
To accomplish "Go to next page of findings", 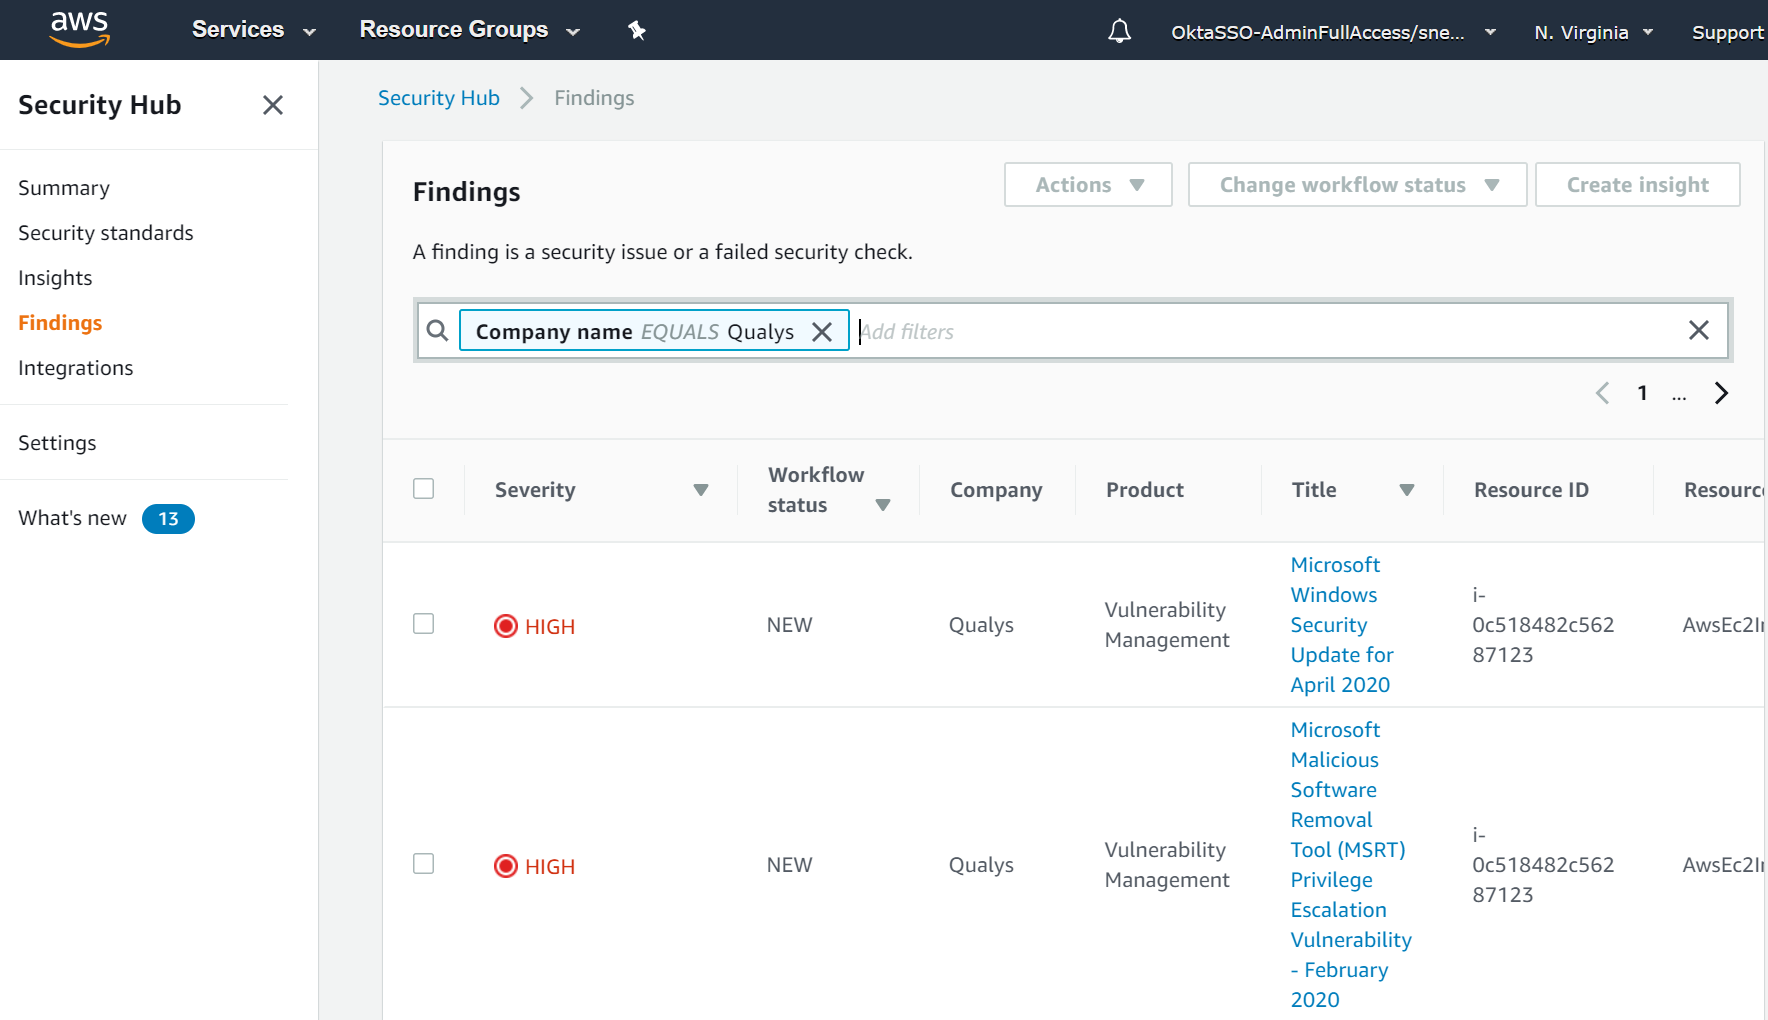I will (x=1721, y=393).
